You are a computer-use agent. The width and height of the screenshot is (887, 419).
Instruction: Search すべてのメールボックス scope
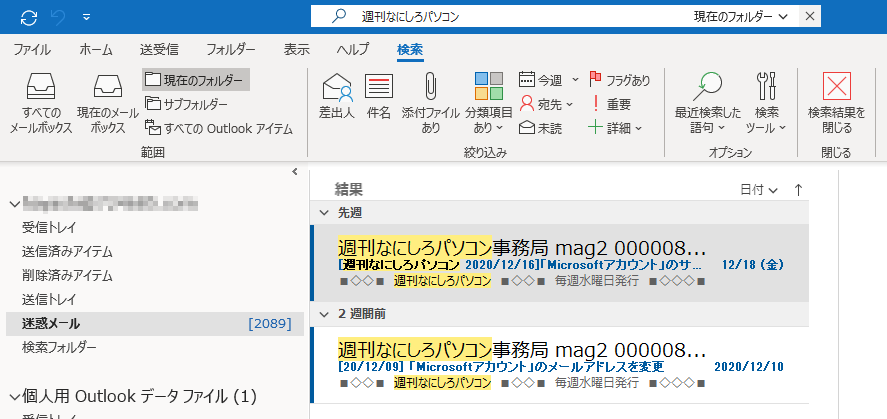pyautogui.click(x=41, y=104)
